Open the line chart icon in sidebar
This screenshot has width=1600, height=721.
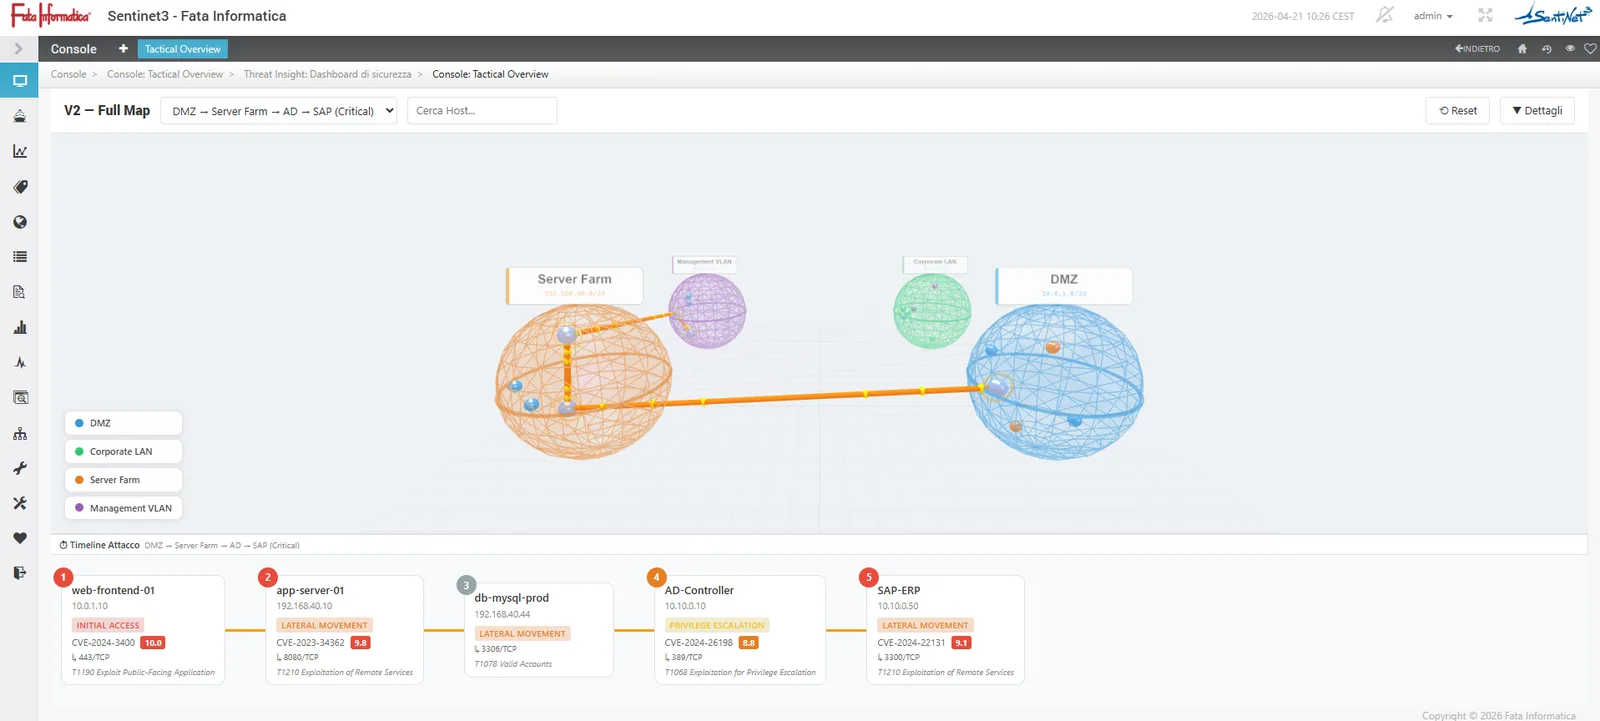tap(19, 151)
